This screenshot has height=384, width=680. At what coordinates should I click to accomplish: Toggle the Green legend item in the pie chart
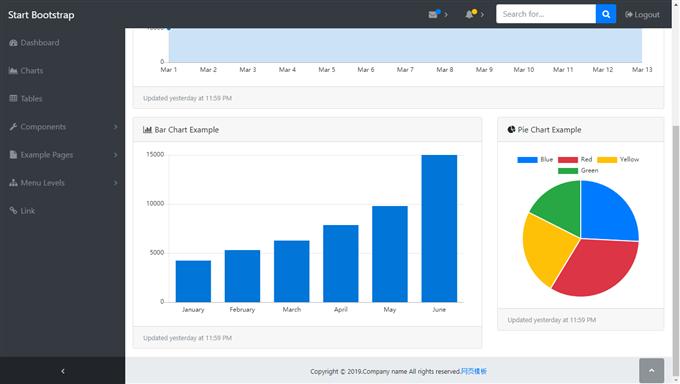pyautogui.click(x=578, y=171)
